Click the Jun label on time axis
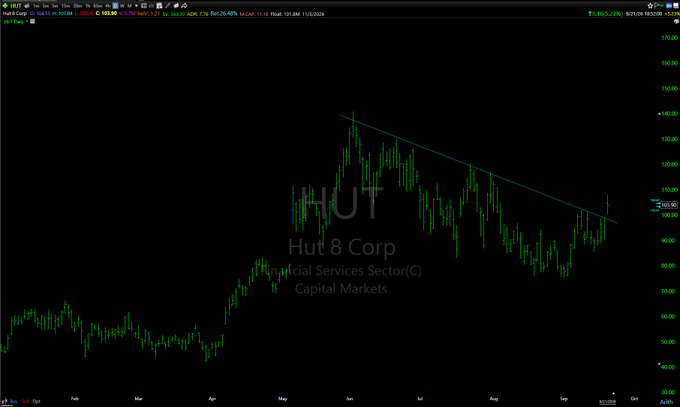 point(349,398)
